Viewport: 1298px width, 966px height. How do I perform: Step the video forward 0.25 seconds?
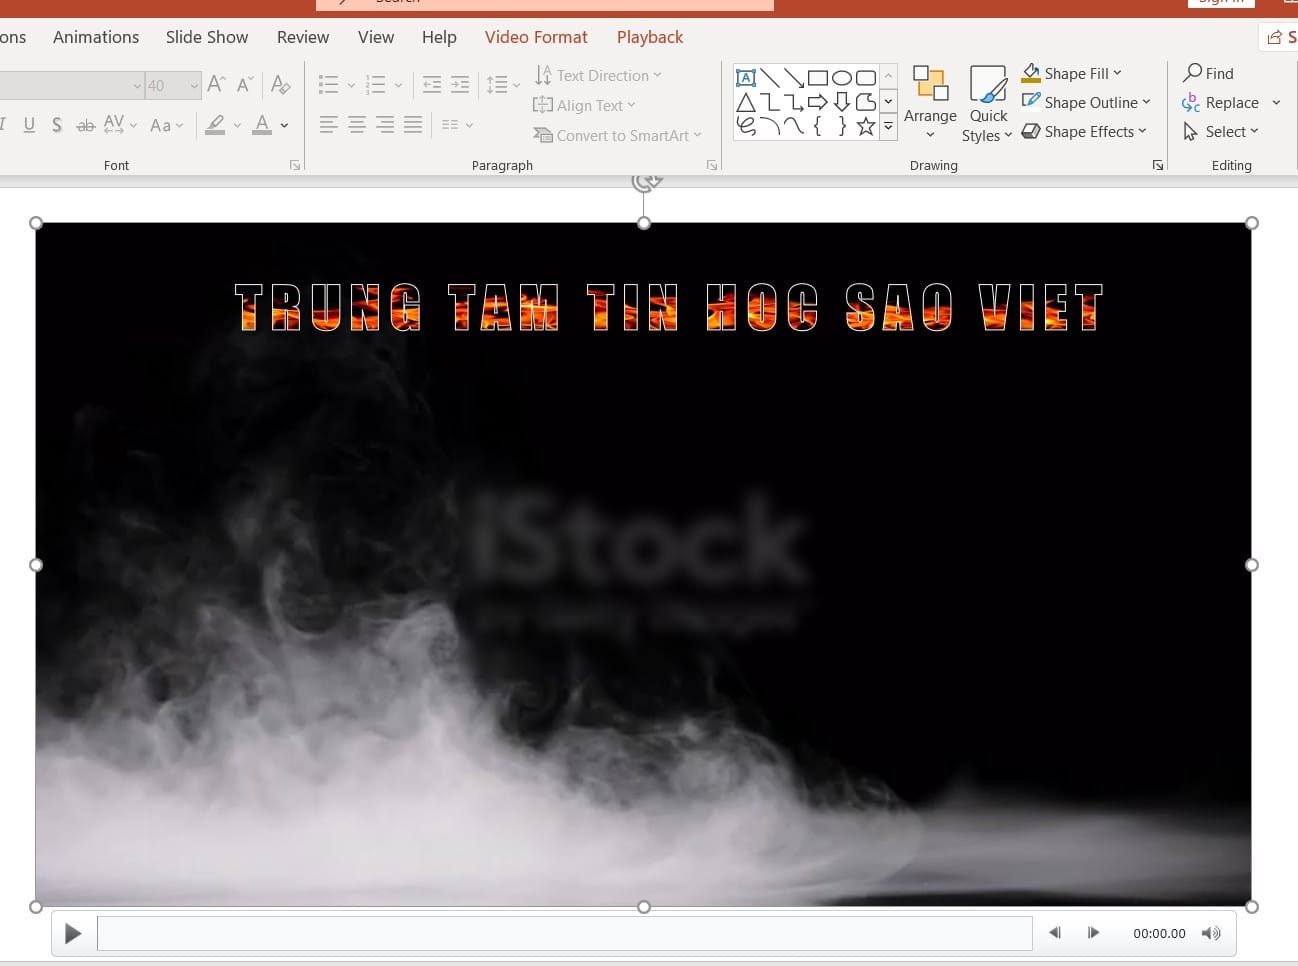click(1093, 933)
